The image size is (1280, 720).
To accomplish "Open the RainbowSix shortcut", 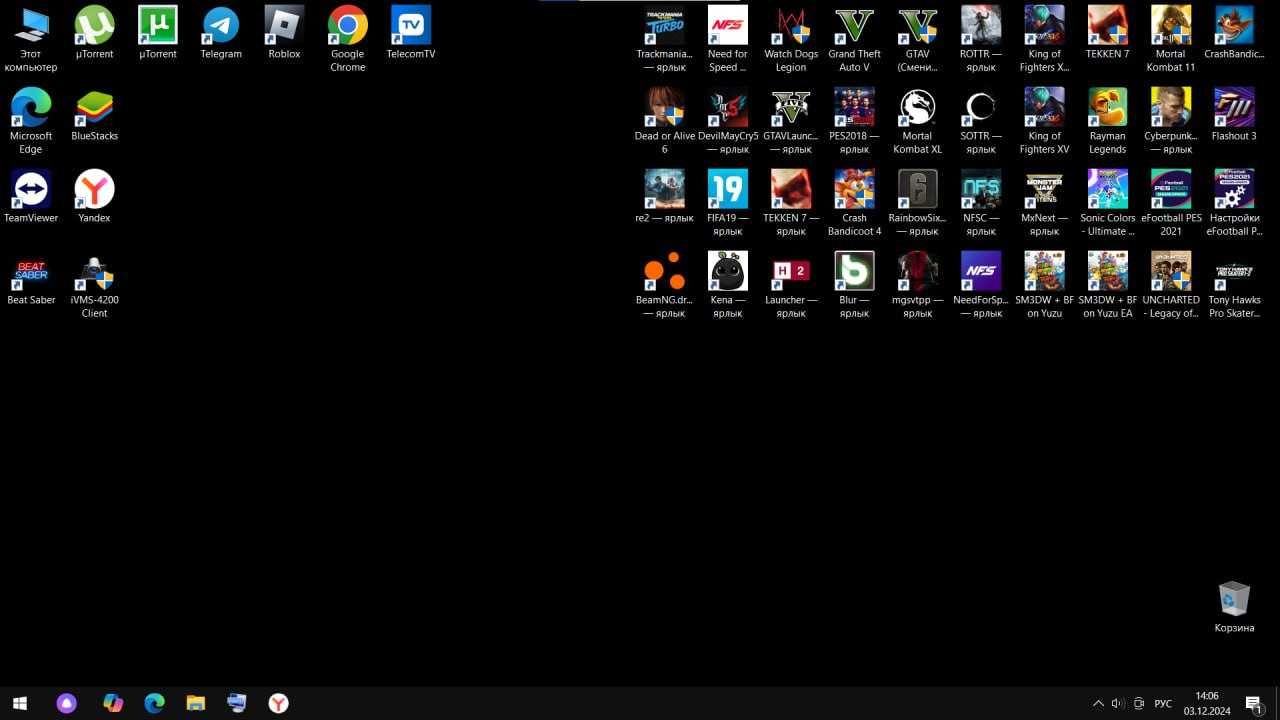I will click(918, 204).
